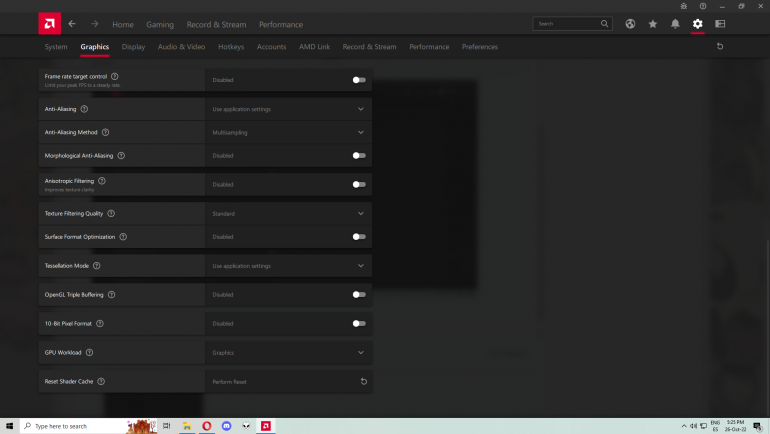The height and width of the screenshot is (434, 770).
Task: Open Record & Stream in top navigation
Action: (x=217, y=24)
